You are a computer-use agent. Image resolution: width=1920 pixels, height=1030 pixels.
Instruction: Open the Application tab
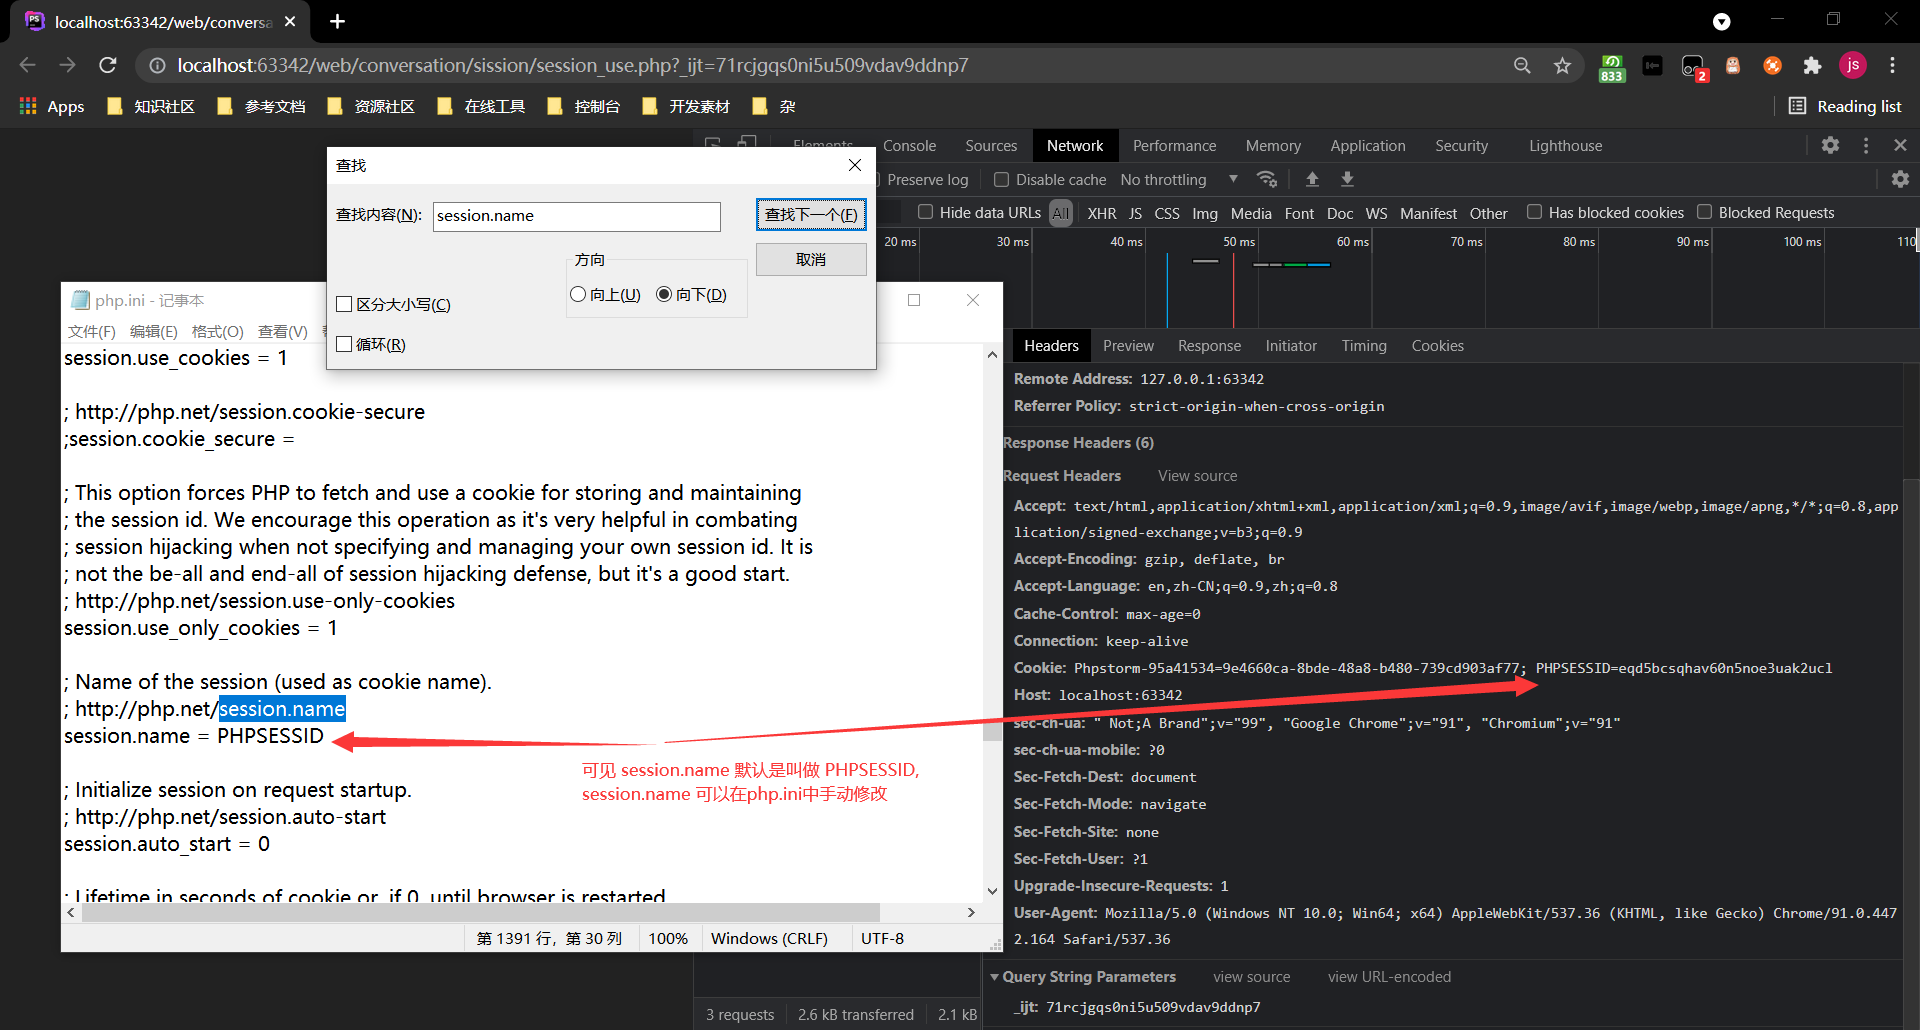click(x=1367, y=146)
